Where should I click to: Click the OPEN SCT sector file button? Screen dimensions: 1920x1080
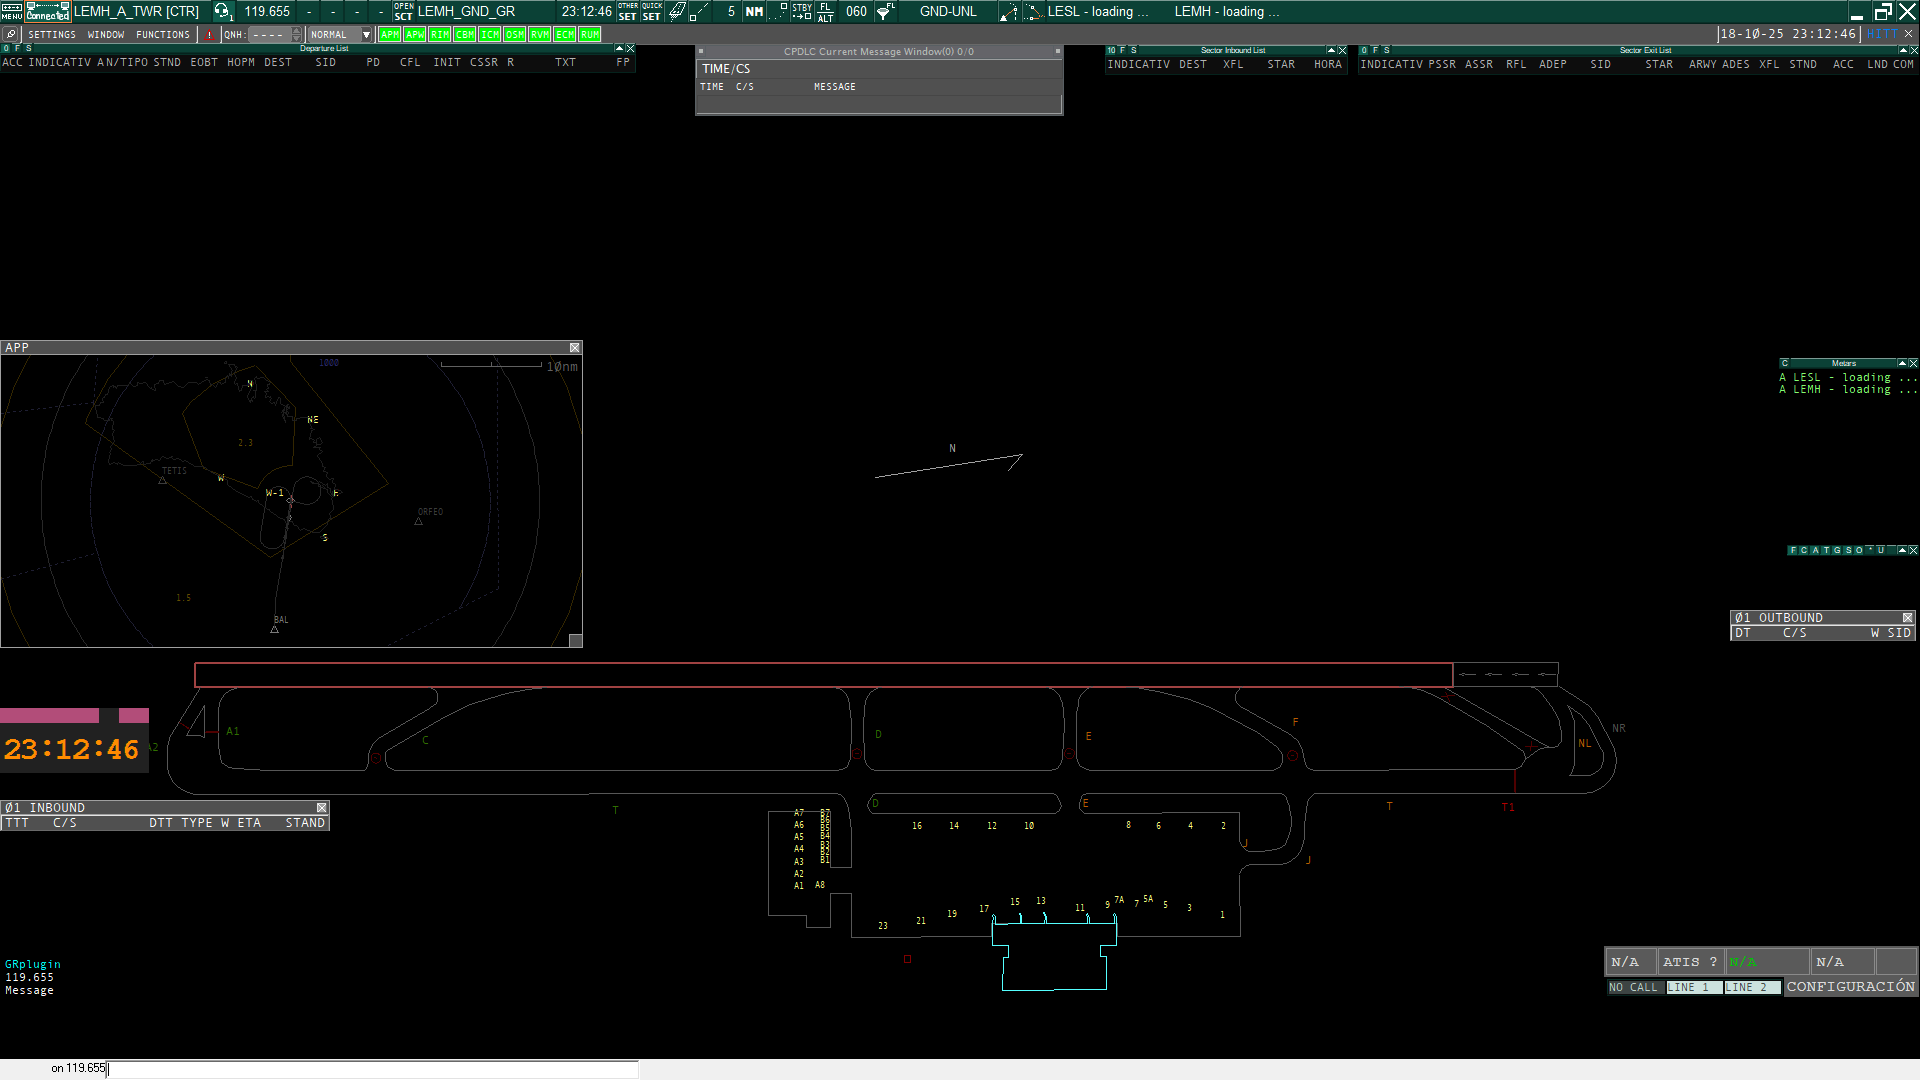click(403, 11)
